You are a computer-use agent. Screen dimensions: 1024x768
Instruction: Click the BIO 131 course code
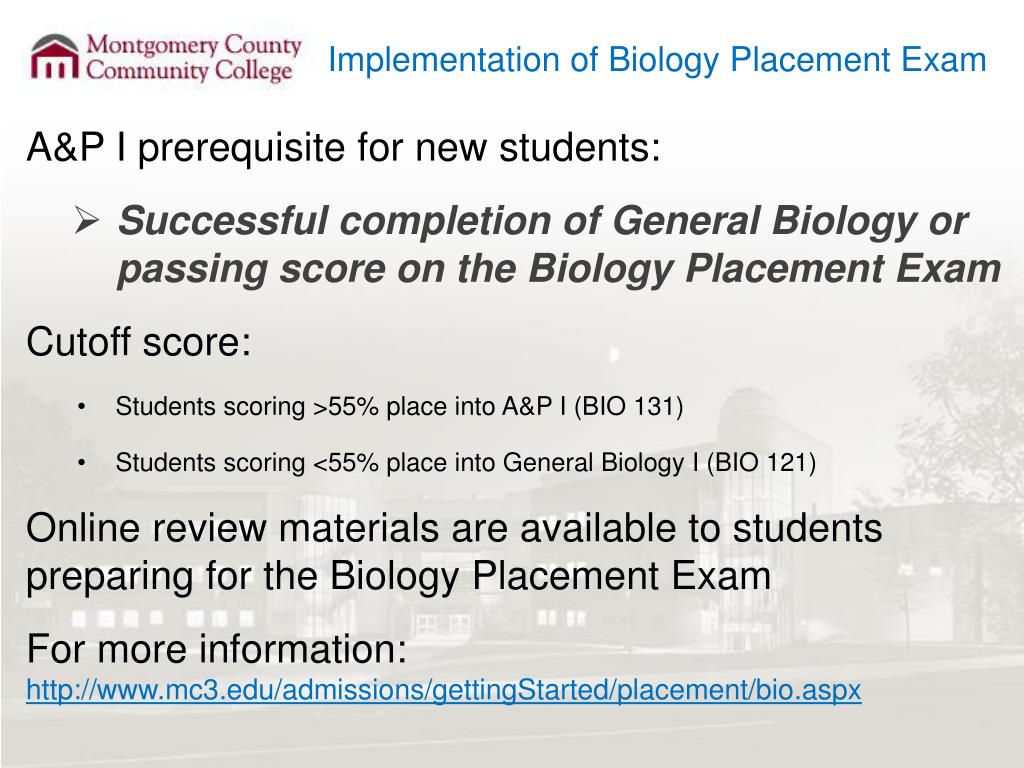[628, 406]
